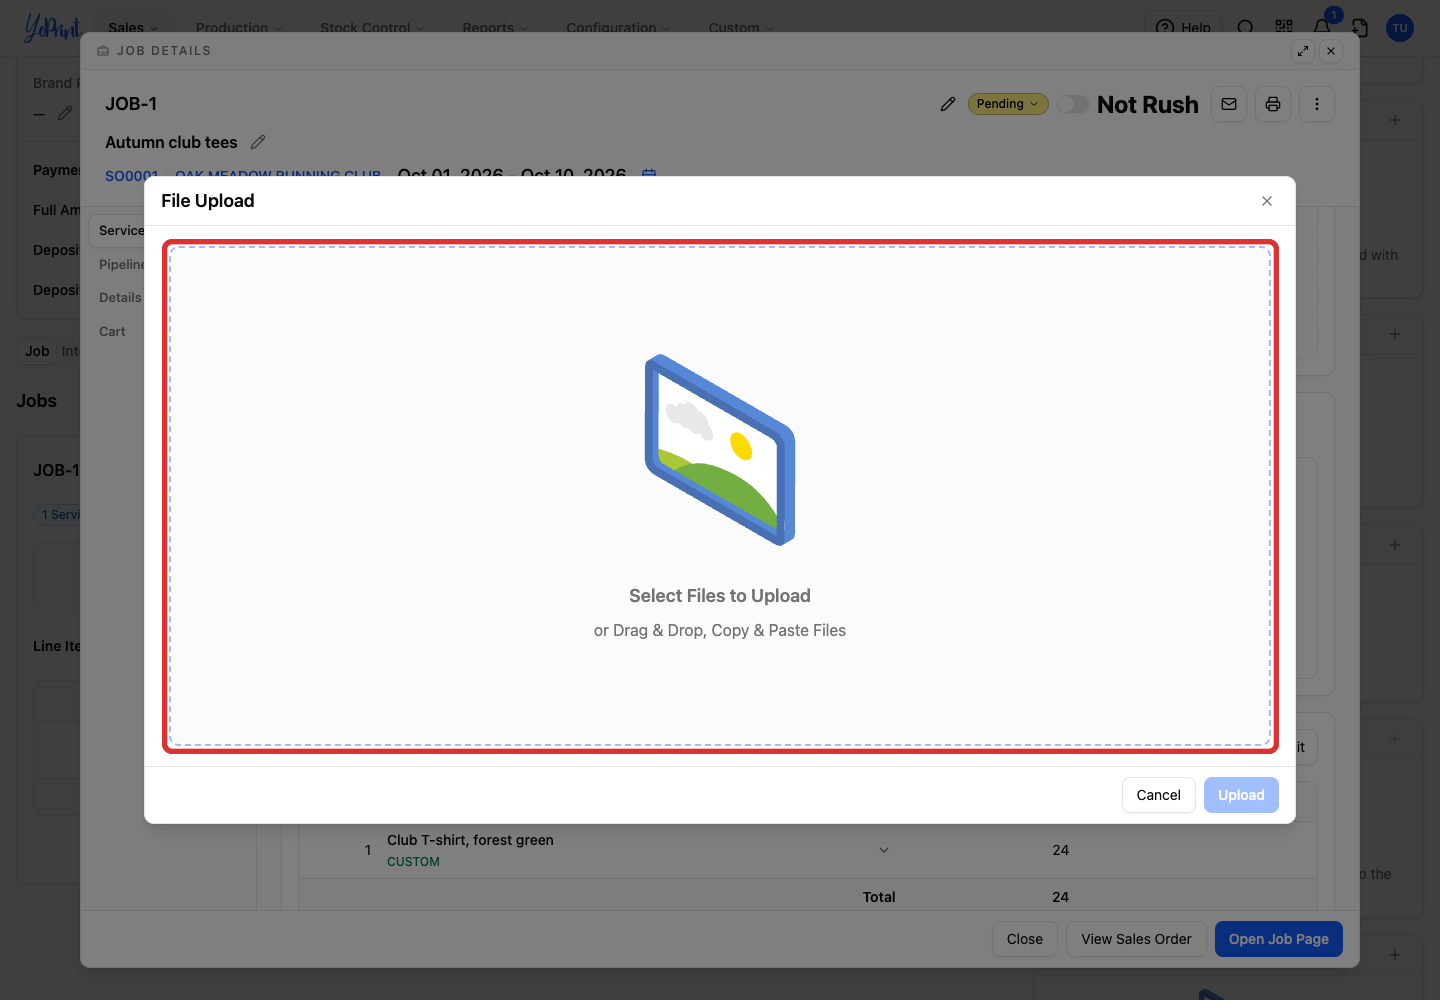Click Open Job Page
The image size is (1440, 1000).
coord(1279,939)
